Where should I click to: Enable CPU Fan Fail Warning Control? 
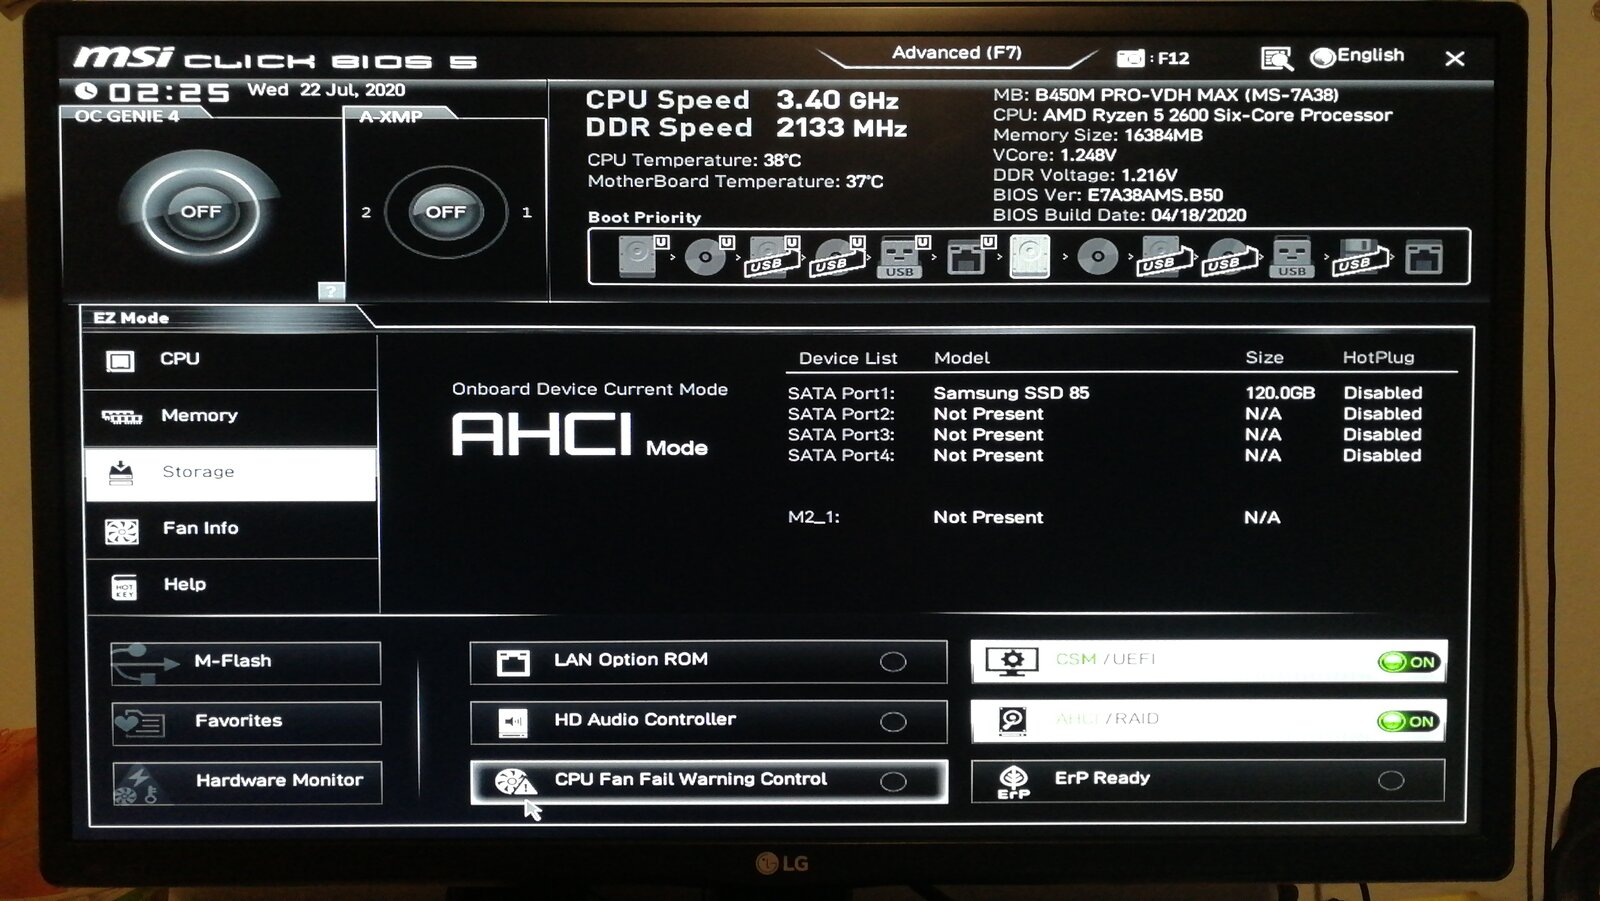(x=708, y=781)
